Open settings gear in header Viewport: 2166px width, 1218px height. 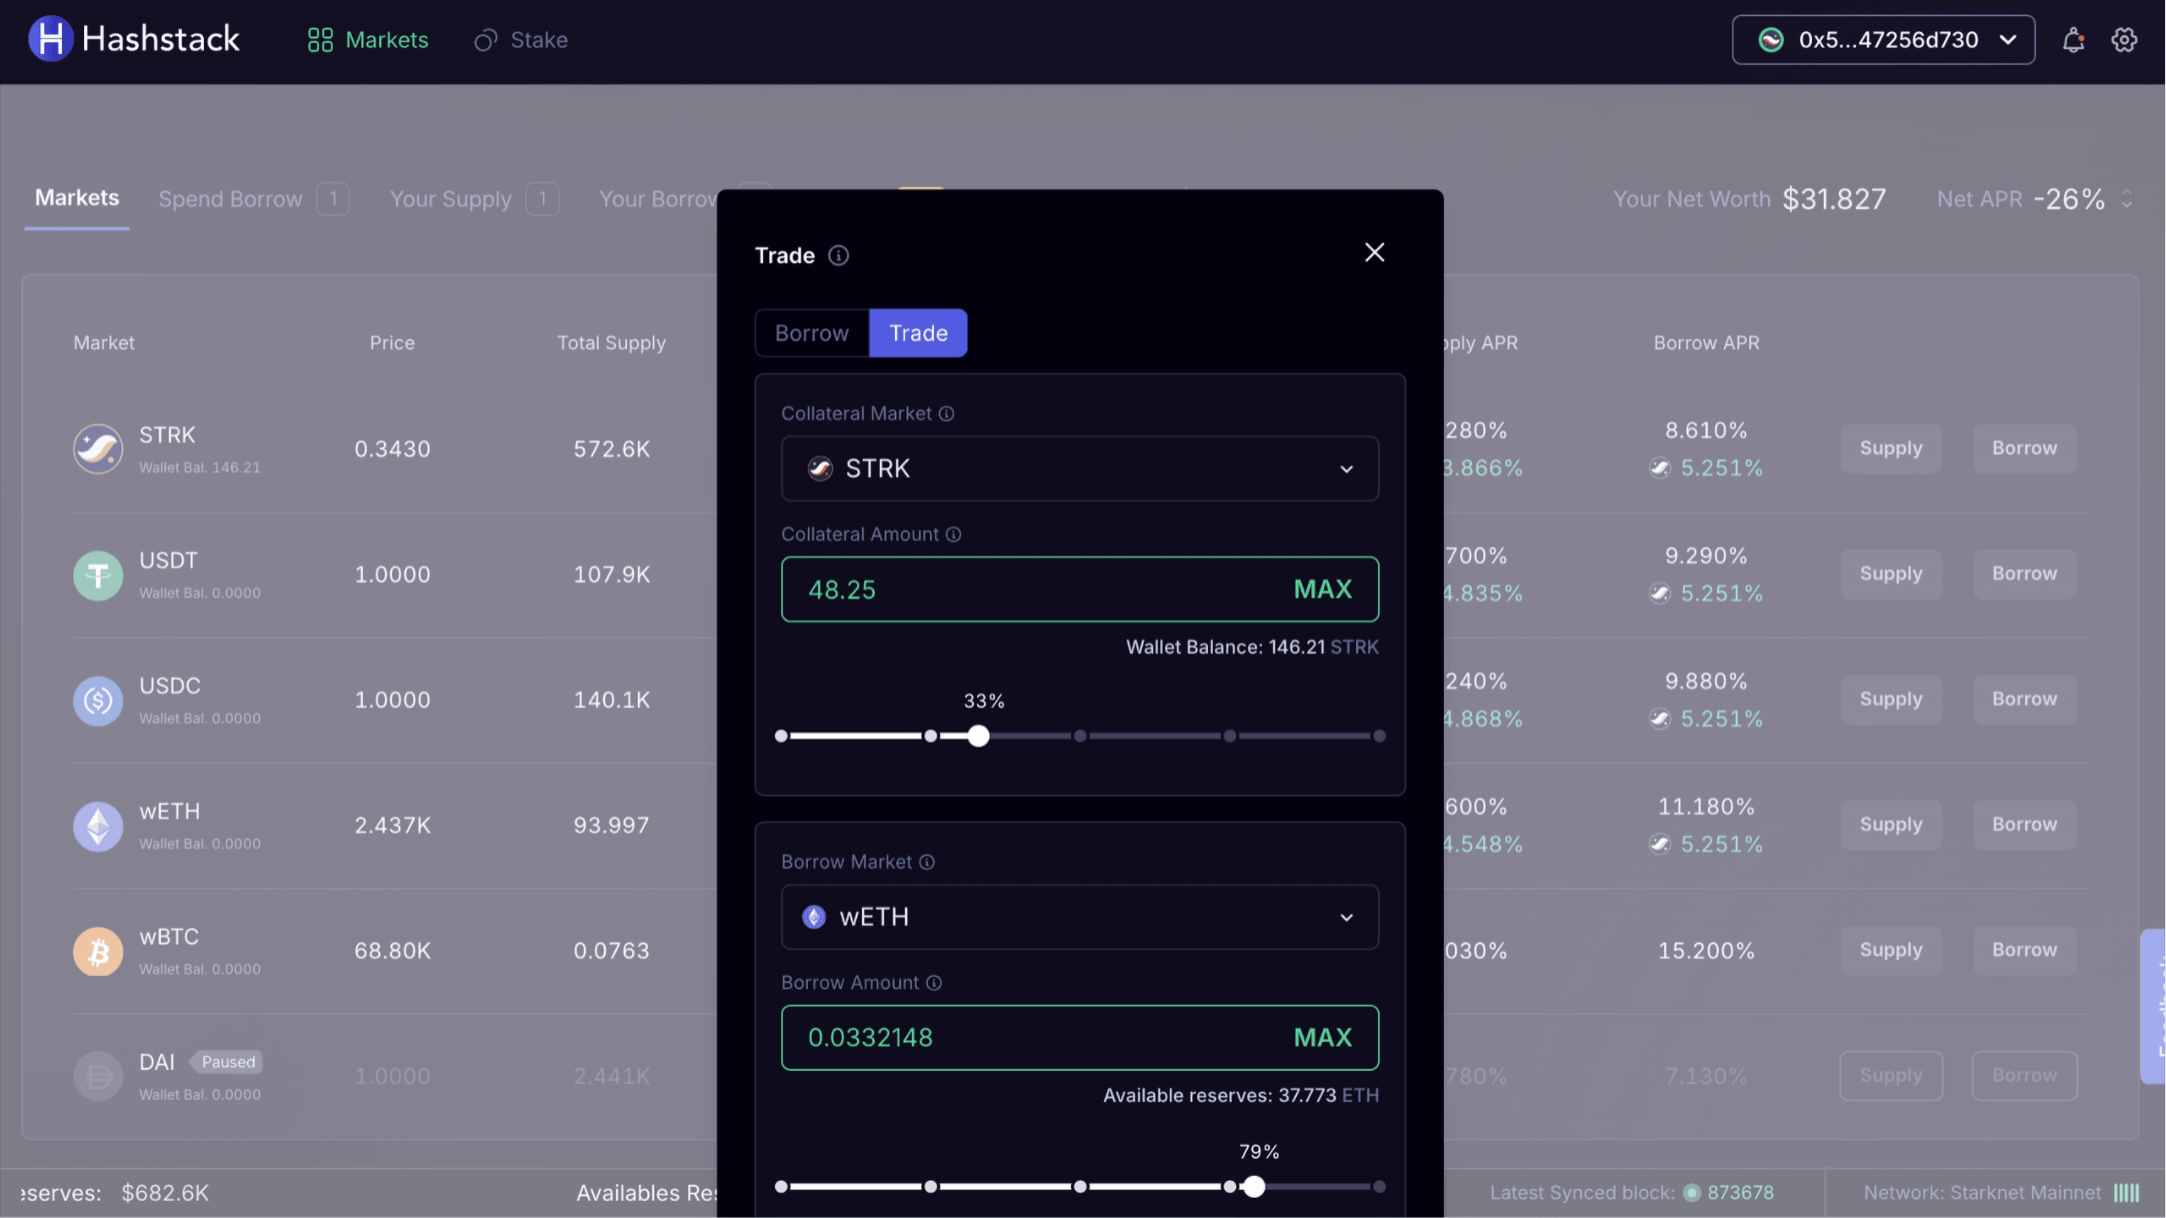pyautogui.click(x=2124, y=40)
